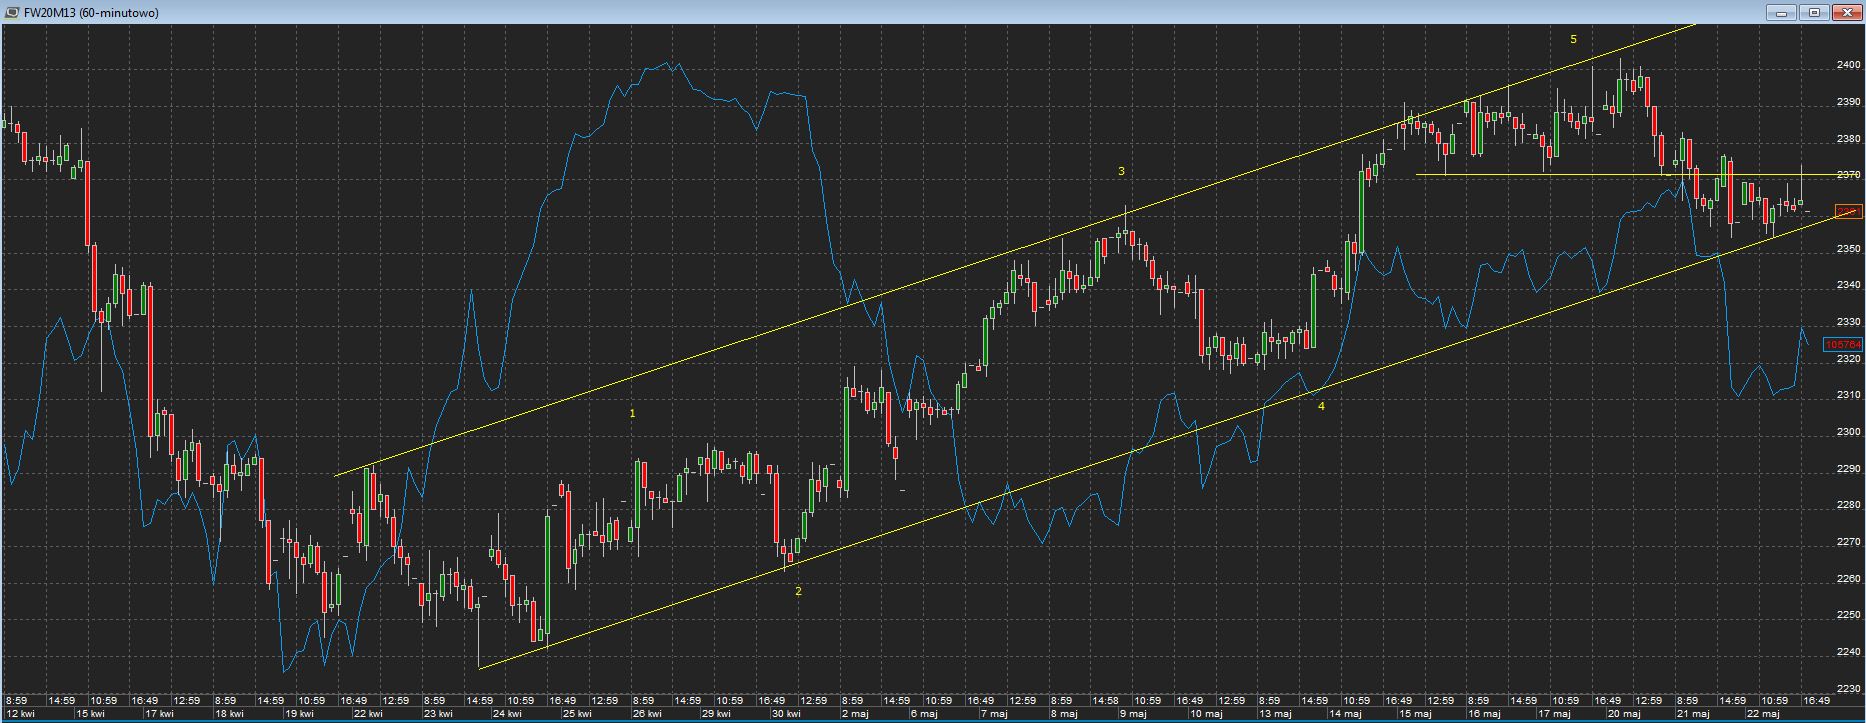
Task: Click the '2 maj' date label
Action: pos(856,714)
